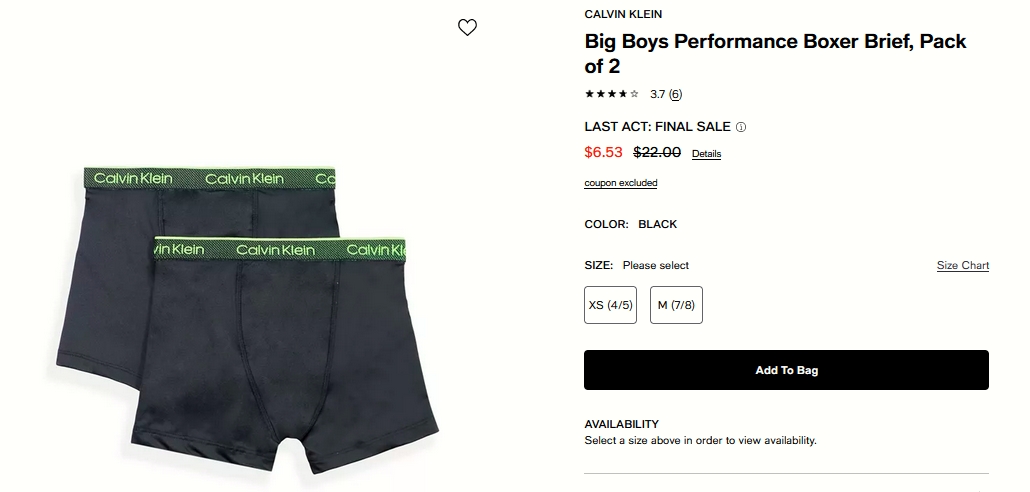Open the Size Chart link

[962, 265]
